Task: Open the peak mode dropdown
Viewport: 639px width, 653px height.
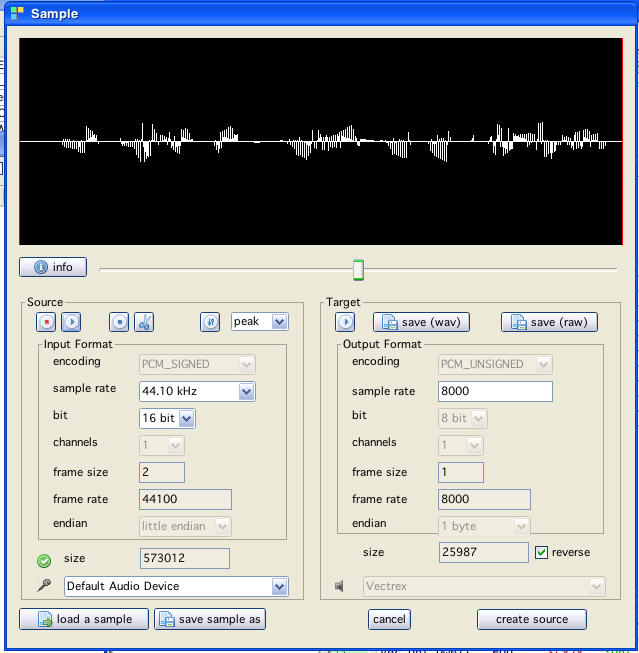Action: tap(279, 321)
